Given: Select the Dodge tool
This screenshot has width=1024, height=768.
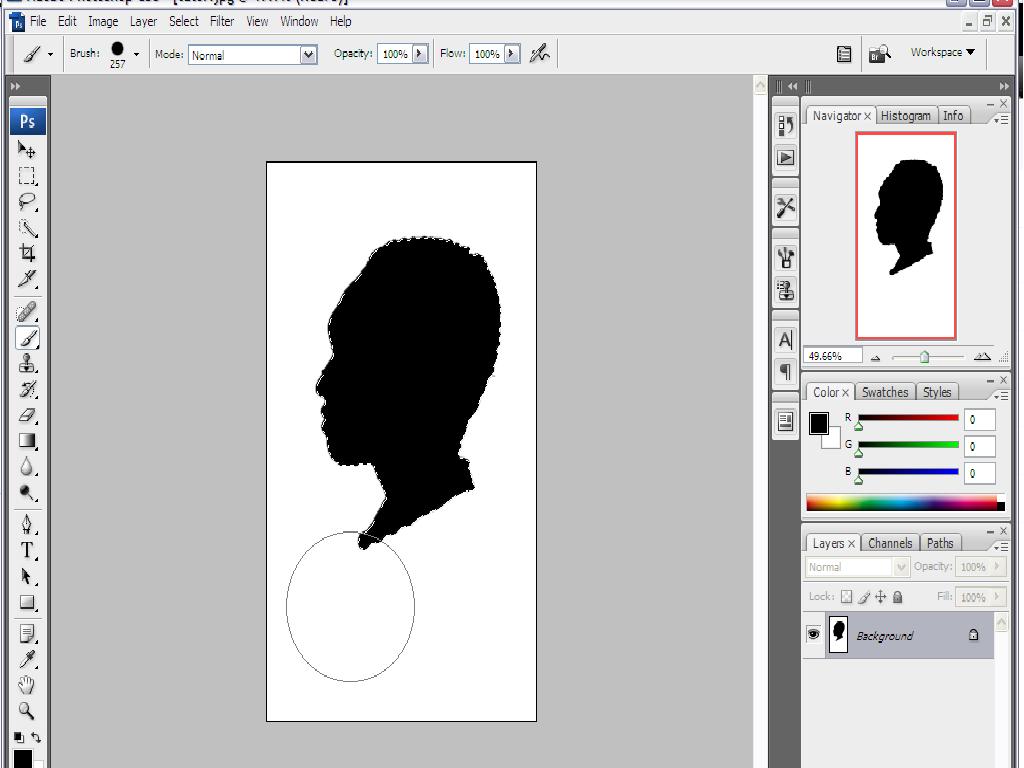Looking at the screenshot, I should 27,492.
